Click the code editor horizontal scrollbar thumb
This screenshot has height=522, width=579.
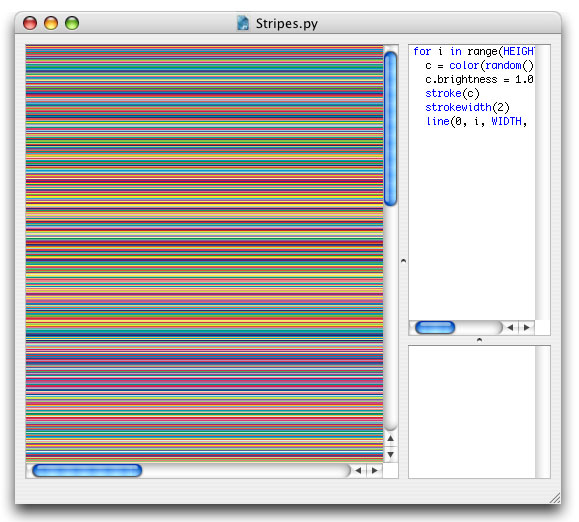click(x=435, y=327)
